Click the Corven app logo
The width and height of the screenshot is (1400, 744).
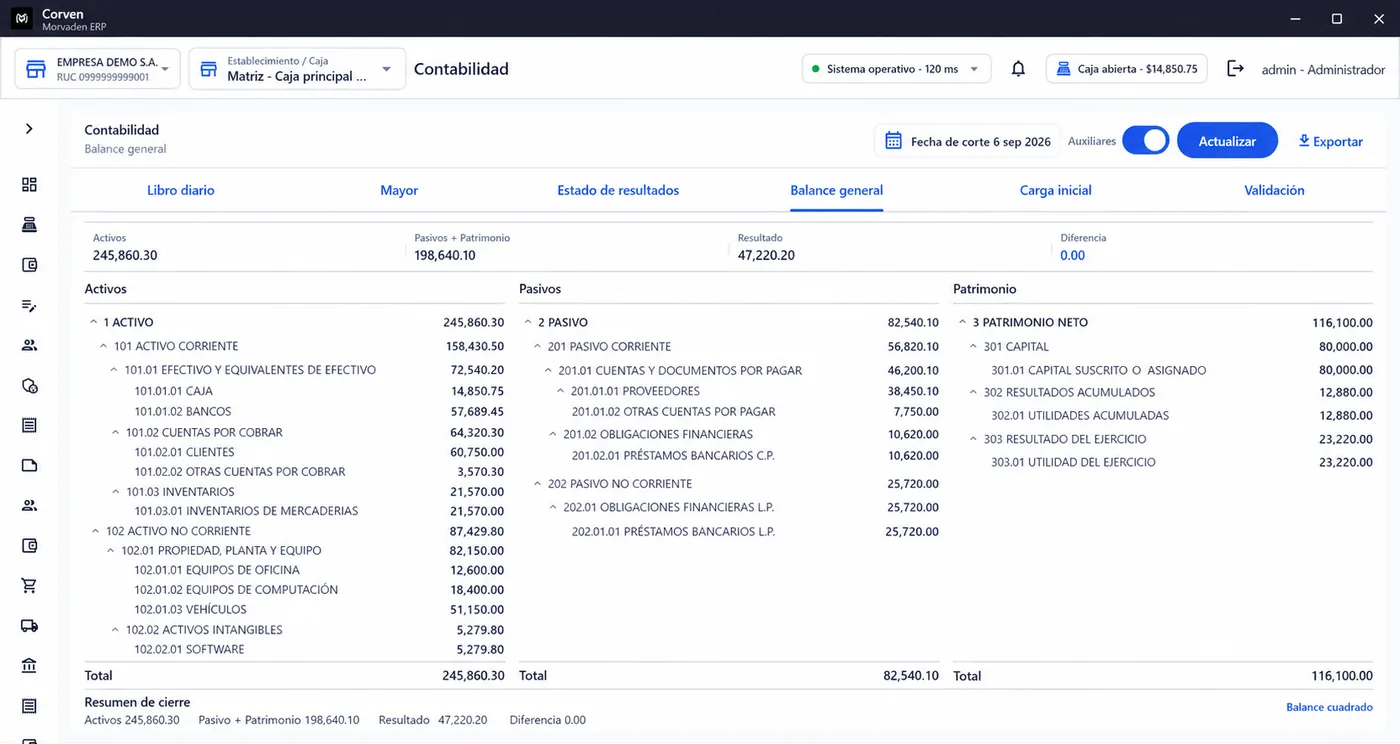click(x=21, y=19)
